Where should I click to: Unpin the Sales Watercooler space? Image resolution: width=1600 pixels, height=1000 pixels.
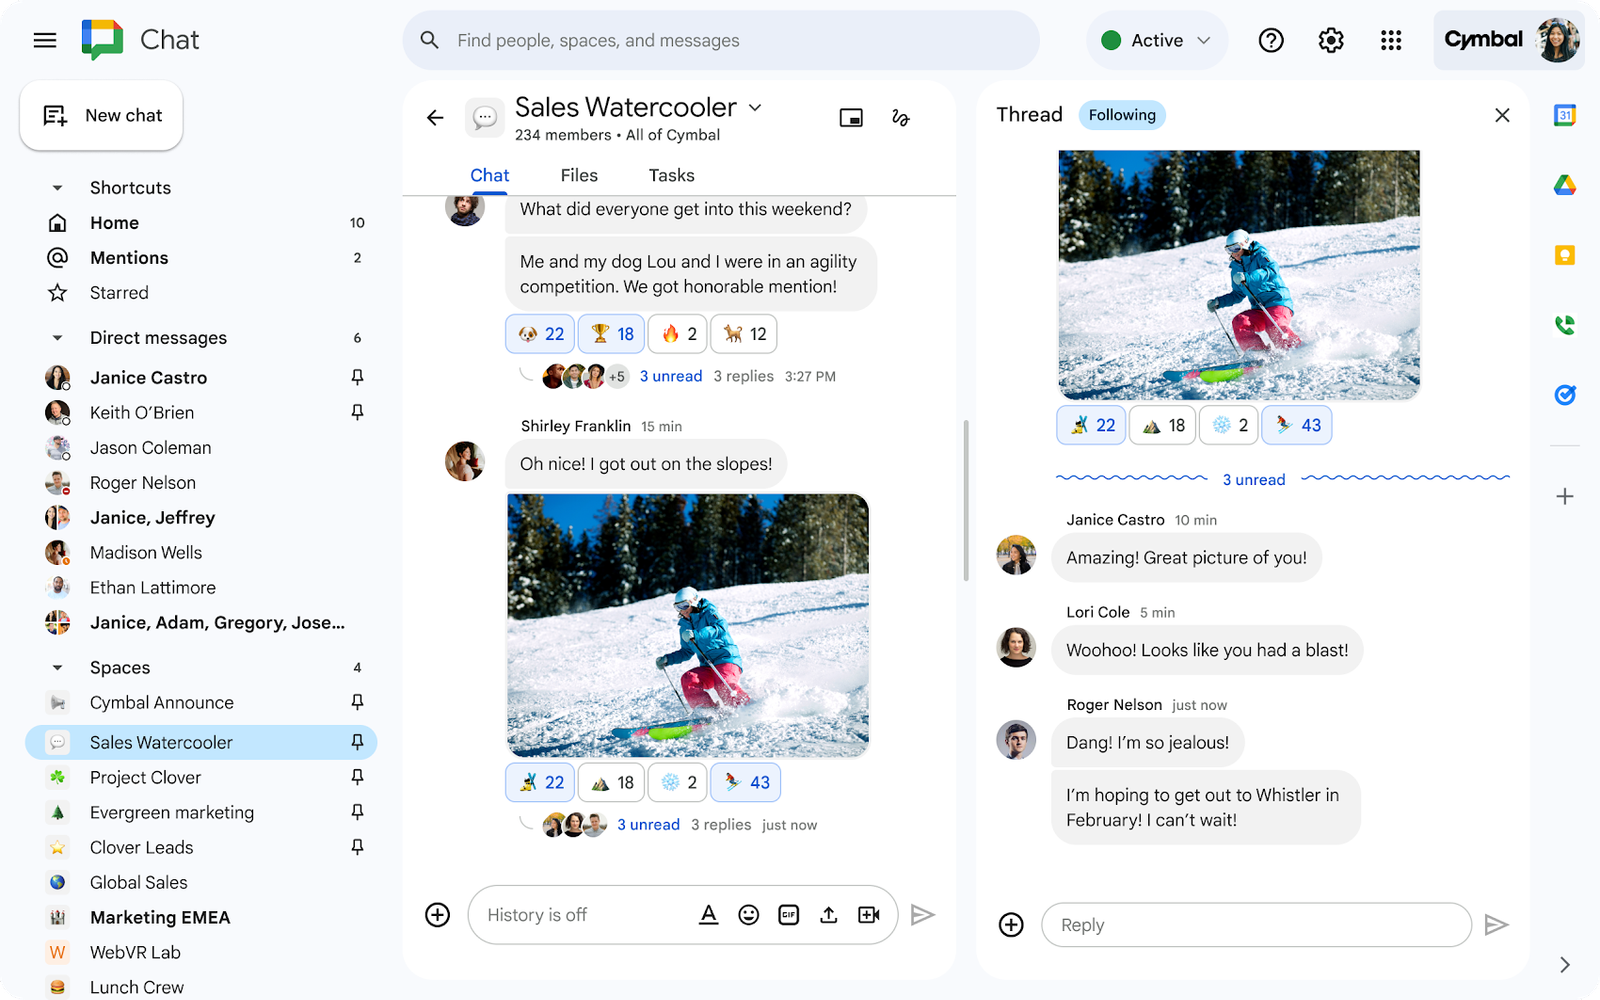pyautogui.click(x=357, y=742)
